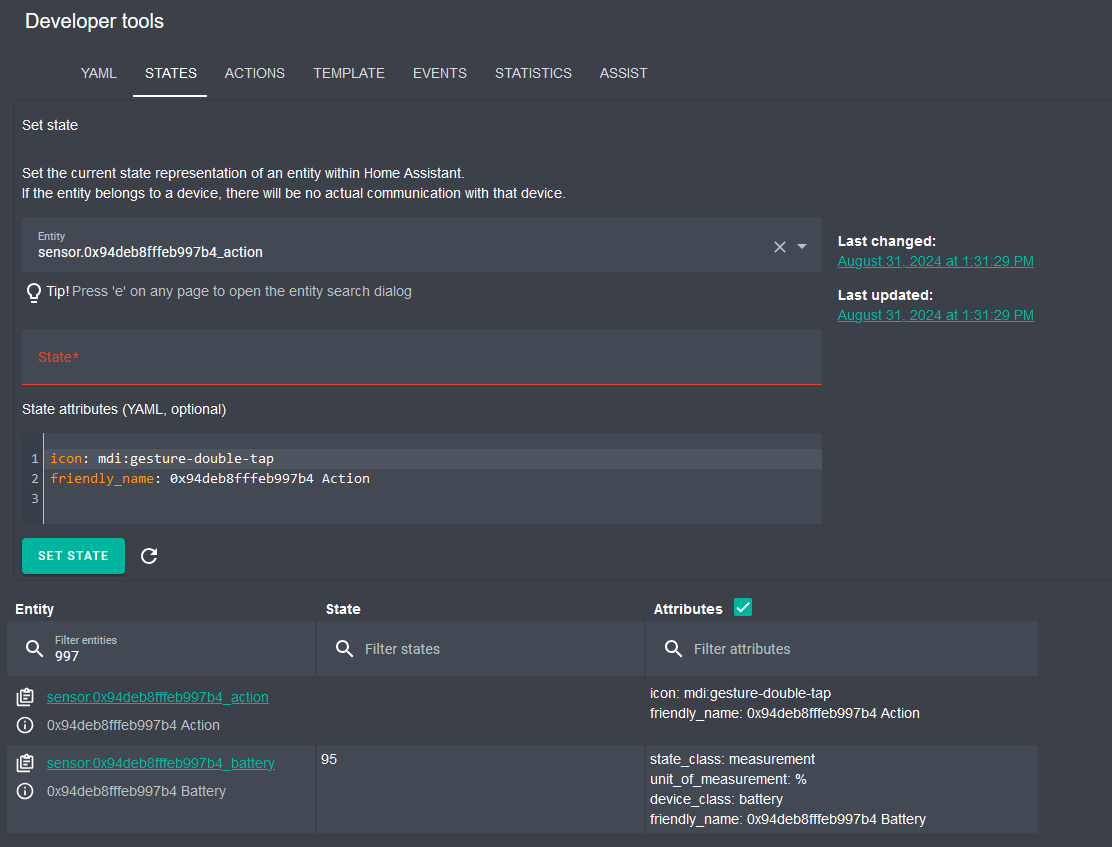Switch to the YAML tab
Viewport: 1112px width, 847px height.
click(x=99, y=73)
